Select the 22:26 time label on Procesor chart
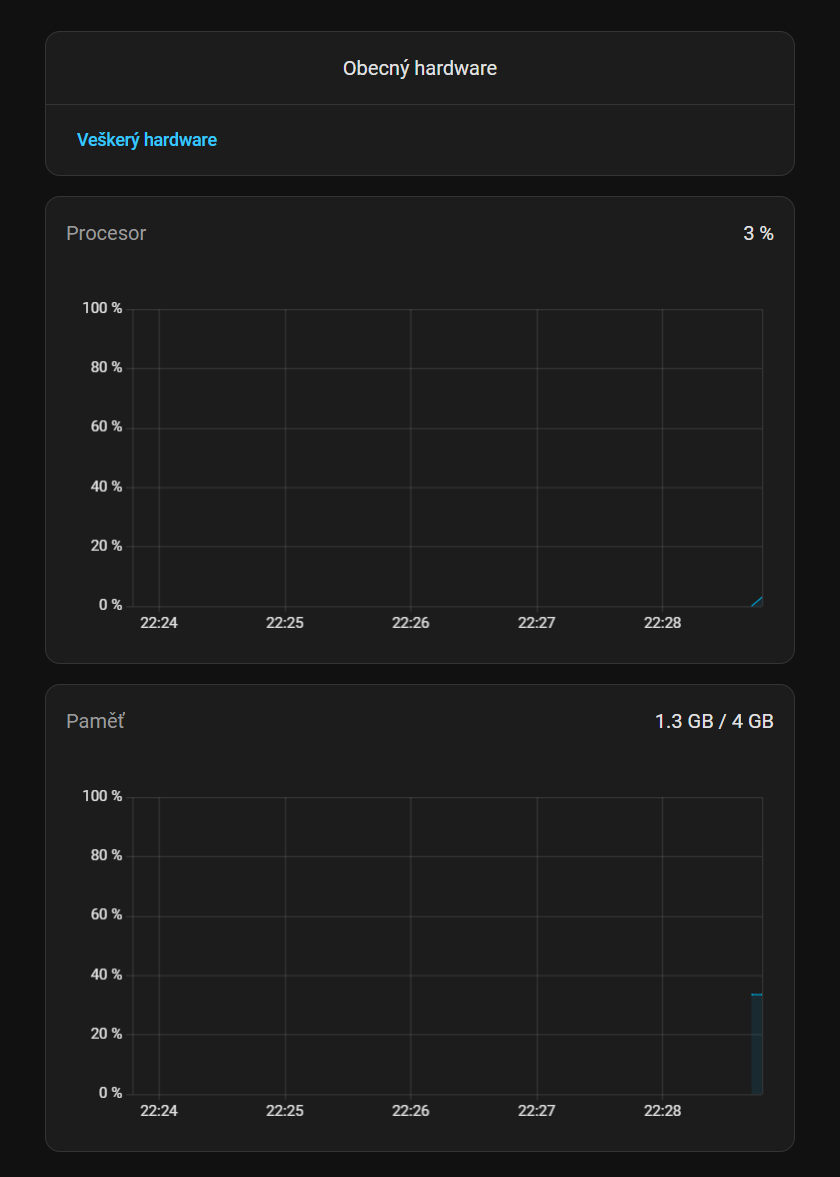This screenshot has height=1177, width=840. pos(411,622)
